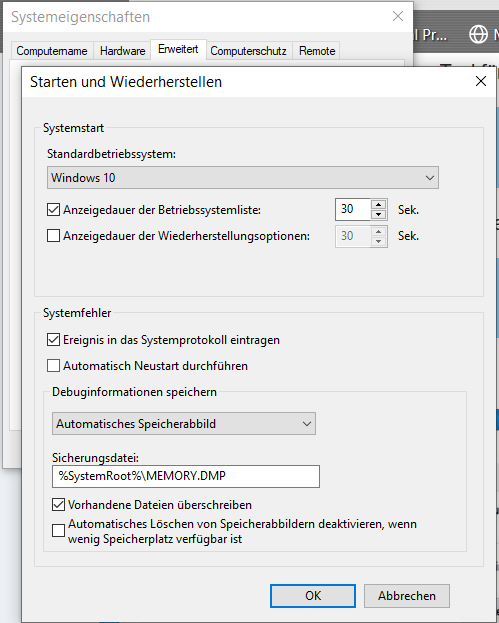The height and width of the screenshot is (623, 499).
Task: Decrease Betriebssystemliste seconds with down arrow
Action: coord(379,215)
